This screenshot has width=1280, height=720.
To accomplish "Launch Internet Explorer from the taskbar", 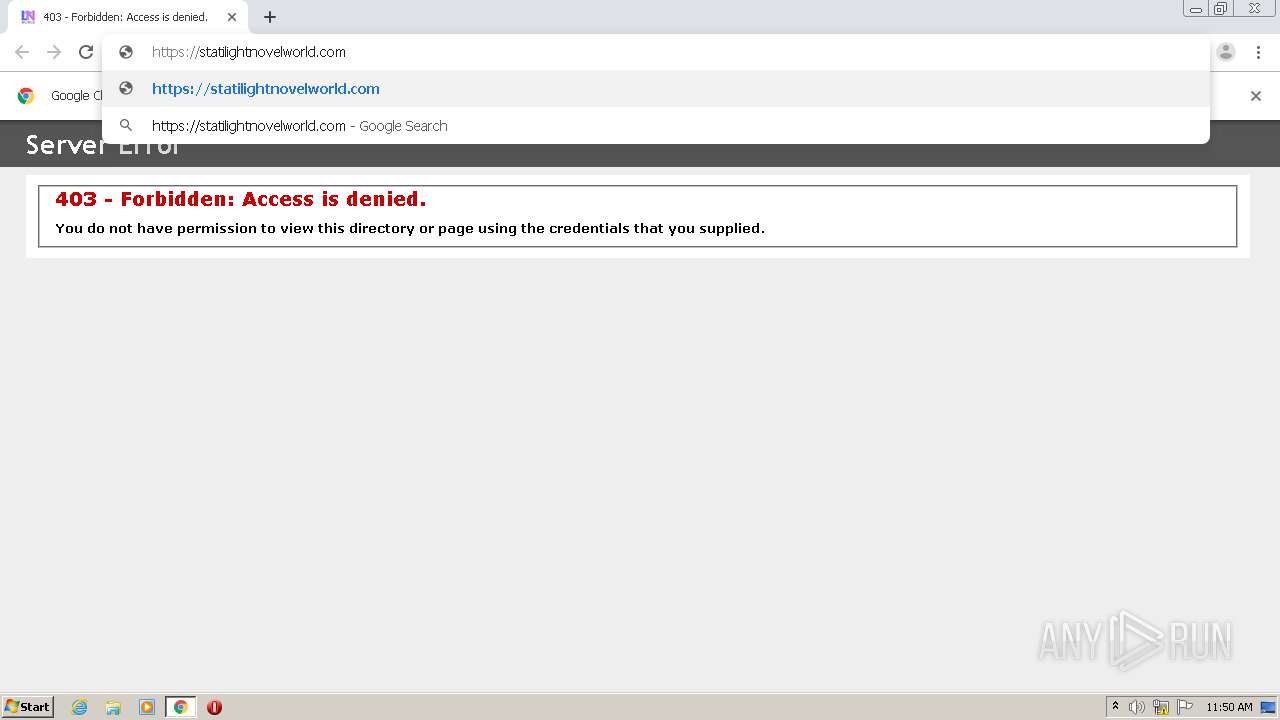I will [80, 707].
